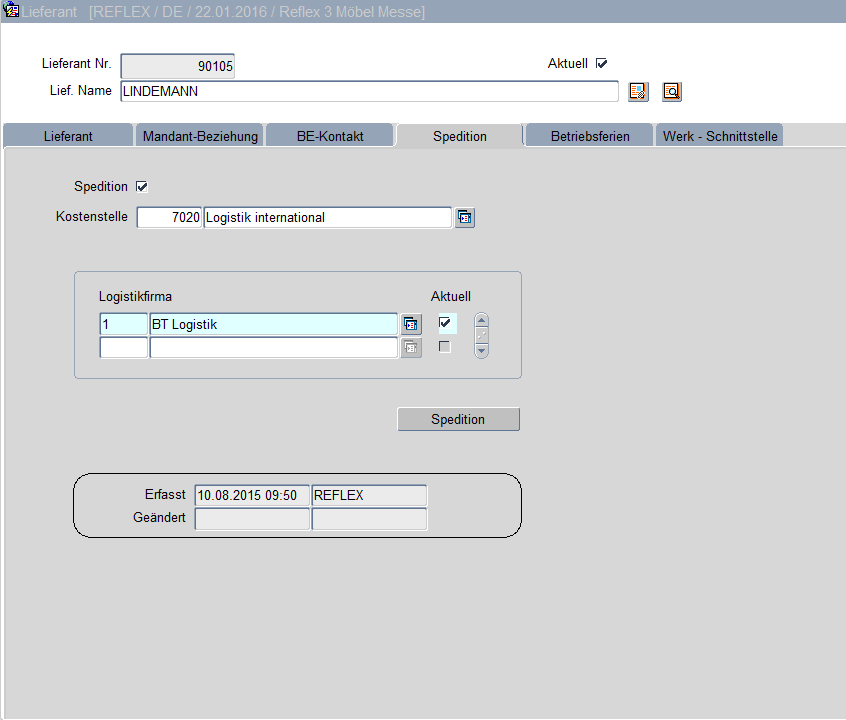Toggle the Aktuell checkbox beside Lieferant Nr.
Viewport: 846px width, 720px height.
pyautogui.click(x=601, y=63)
